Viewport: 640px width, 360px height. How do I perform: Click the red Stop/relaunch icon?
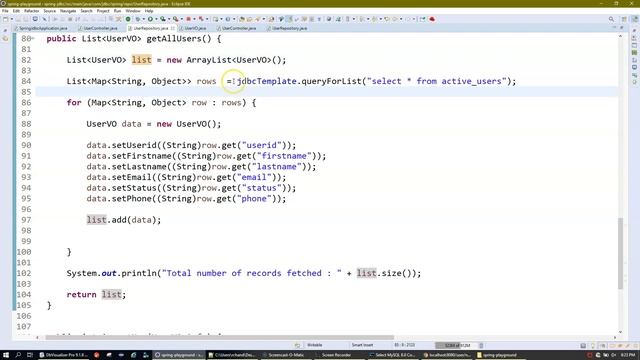[188, 19]
